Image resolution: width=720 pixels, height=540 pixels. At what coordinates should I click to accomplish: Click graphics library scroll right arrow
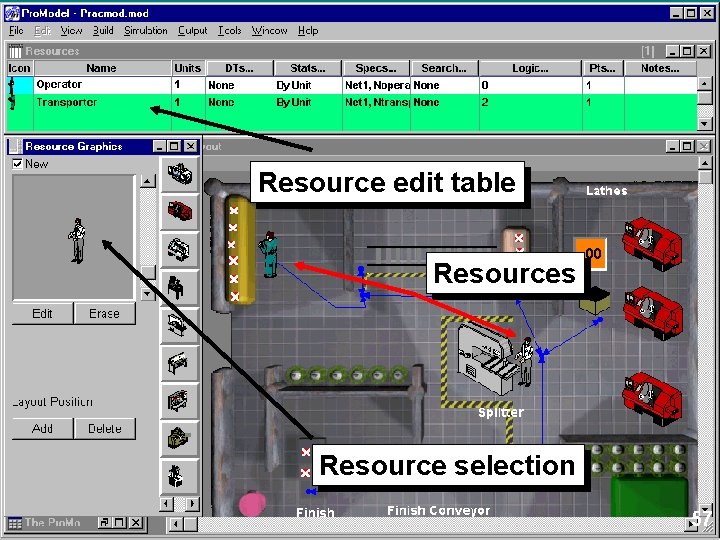[193, 504]
